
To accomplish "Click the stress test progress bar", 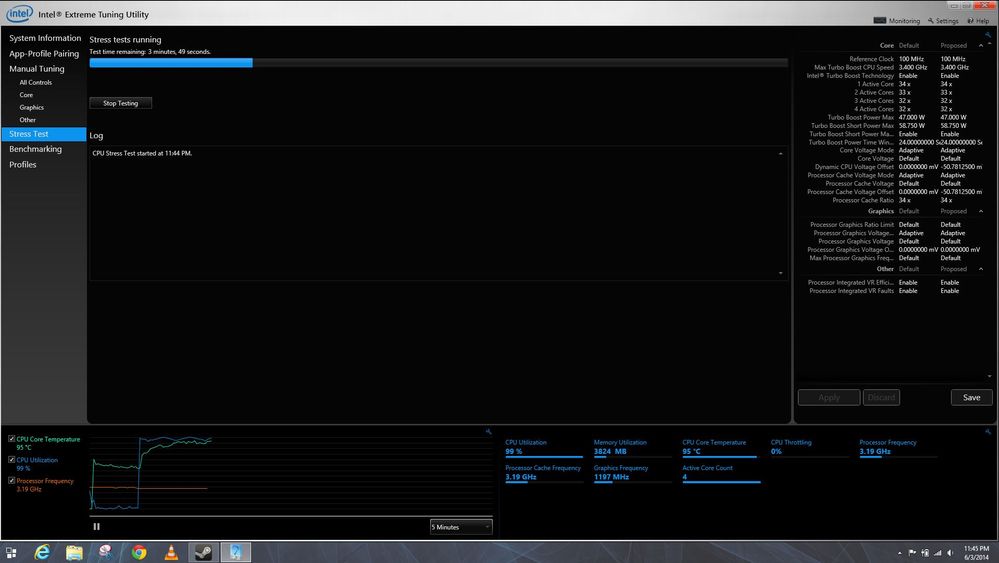I will pos(438,62).
